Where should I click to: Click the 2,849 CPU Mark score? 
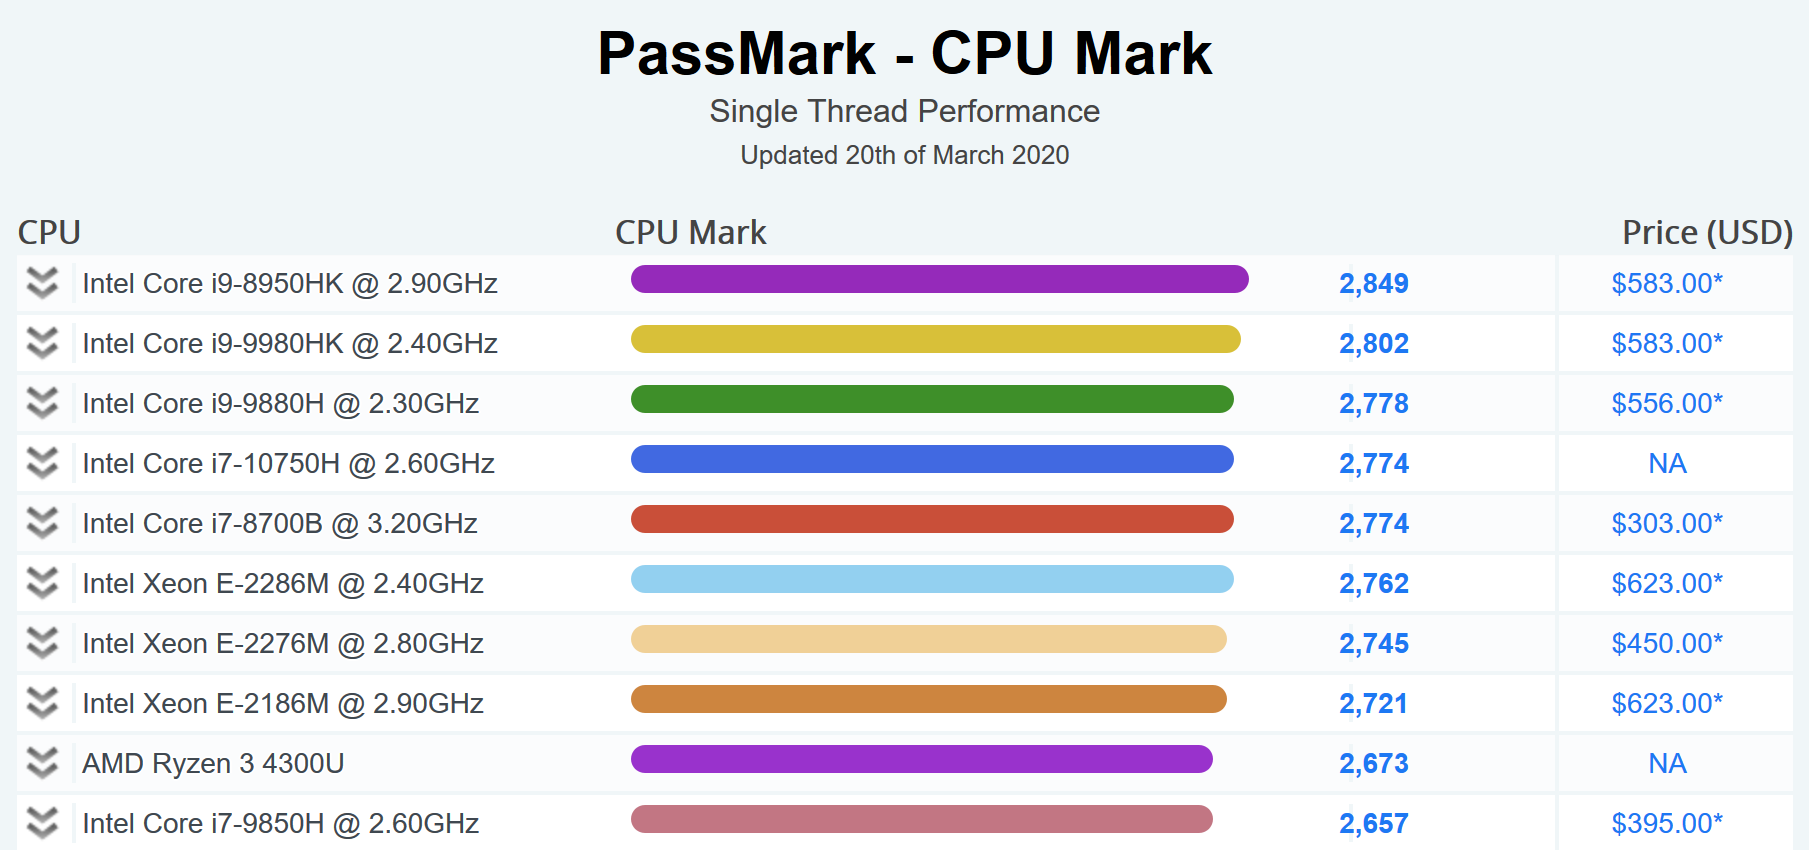click(x=1374, y=284)
